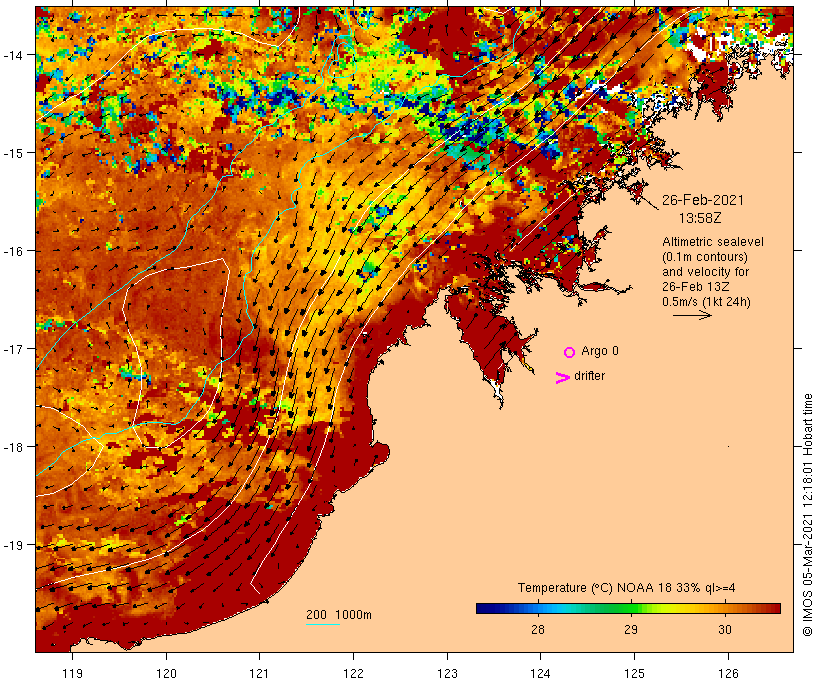Click the 'drifter' legend label
The height and width of the screenshot is (680, 820).
(x=589, y=376)
